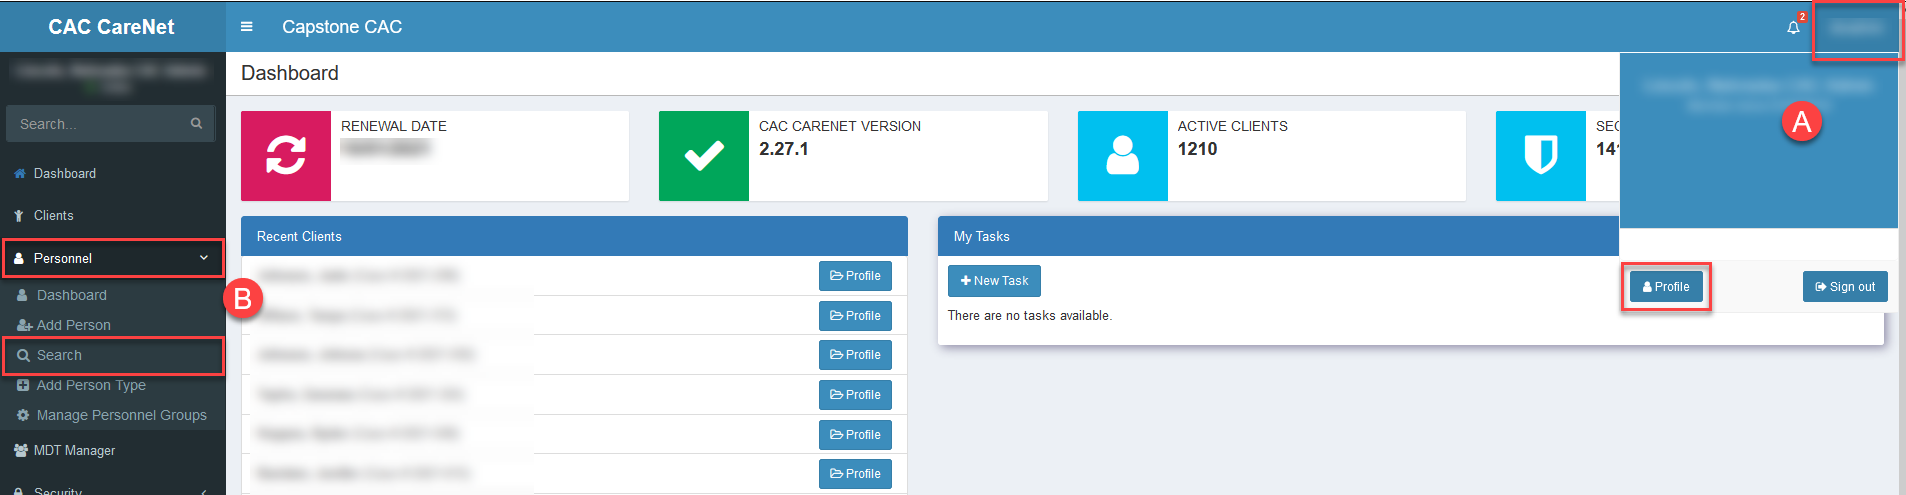Screen dimensions: 1906x495
Task: Click the green CareNet Version checkmark icon
Action: (x=704, y=156)
